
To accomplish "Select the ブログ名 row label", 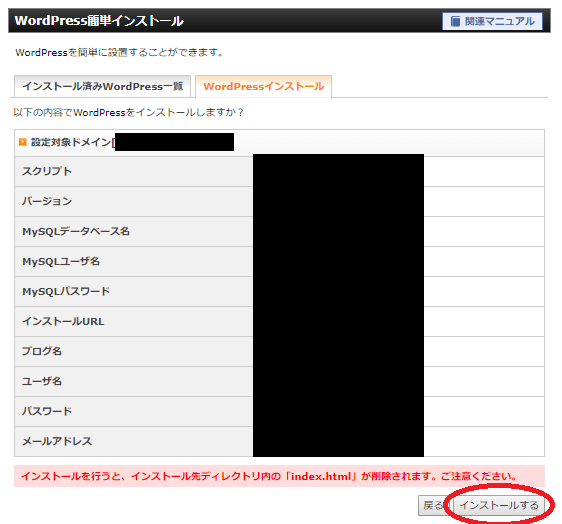I will pos(42,351).
